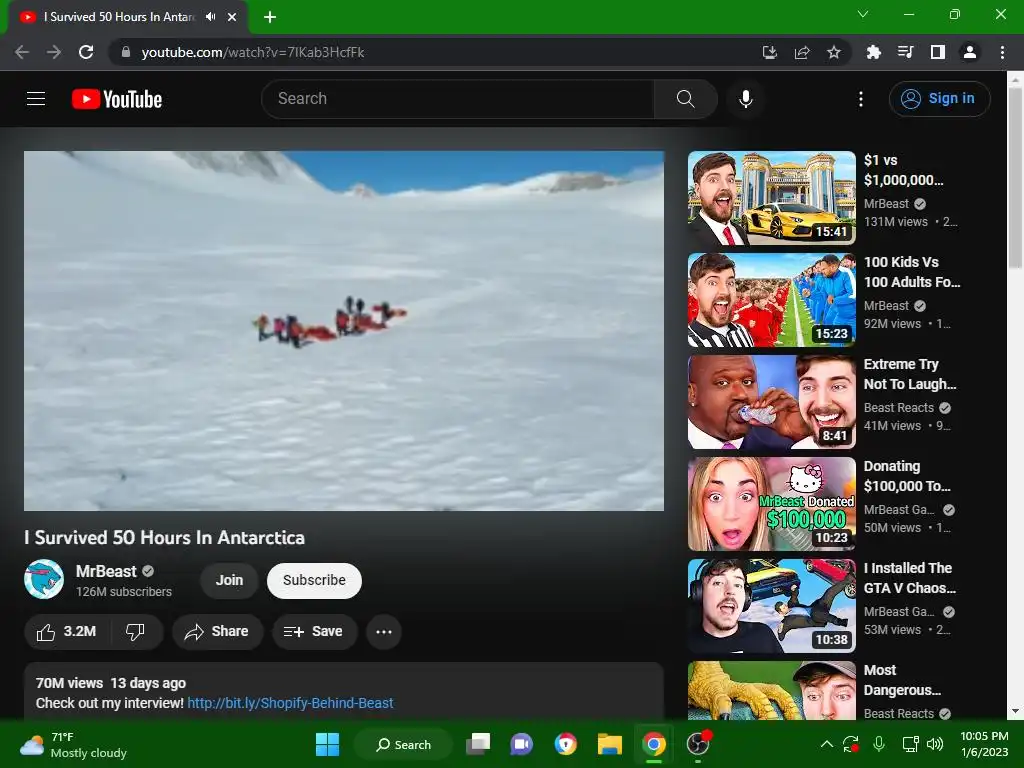Image resolution: width=1024 pixels, height=768 pixels.
Task: Subscribe to the MrBeast channel
Action: [x=314, y=580]
